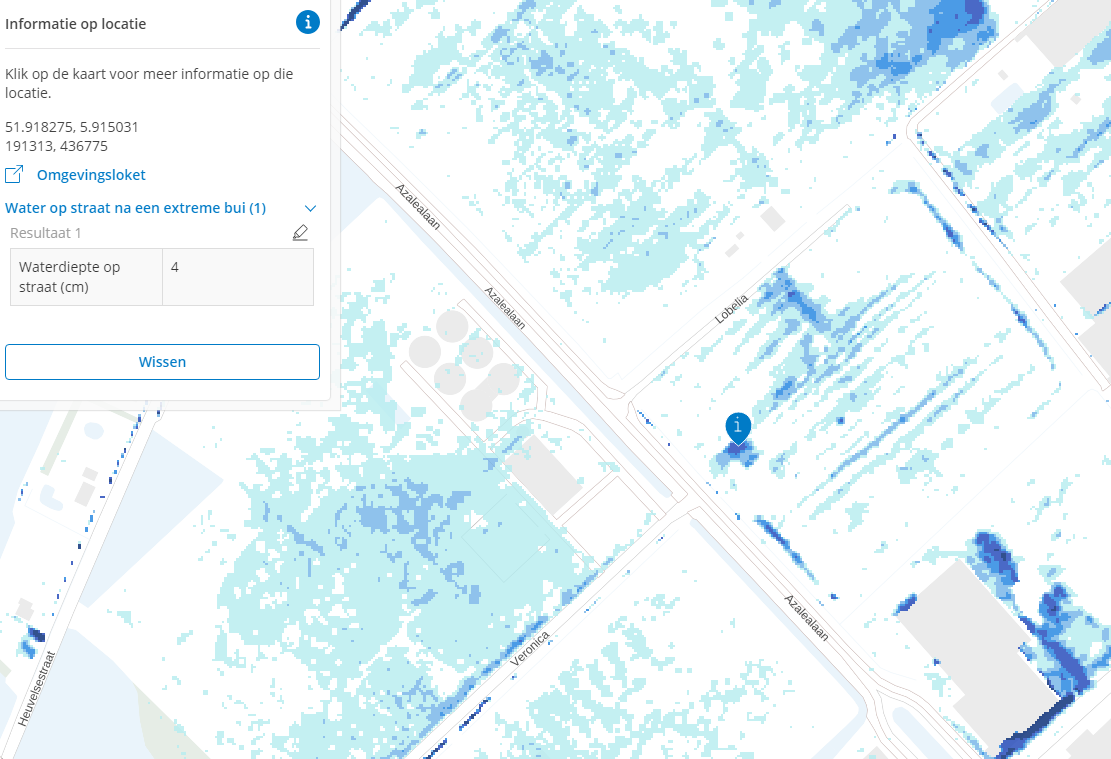The width and height of the screenshot is (1111, 759).
Task: Click the Wissen button
Action: [x=162, y=362]
